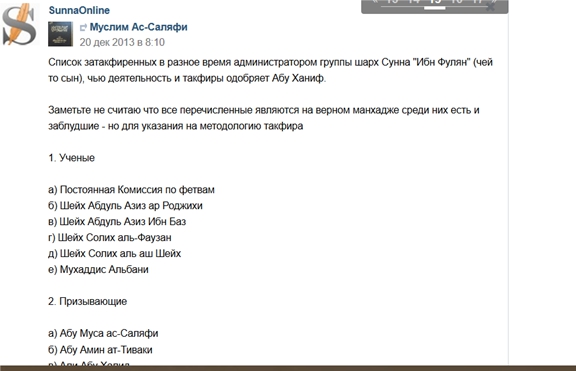Open the dark avatar beside Муслим Ас-Саляфи
The width and height of the screenshot is (576, 371).
coord(60,34)
